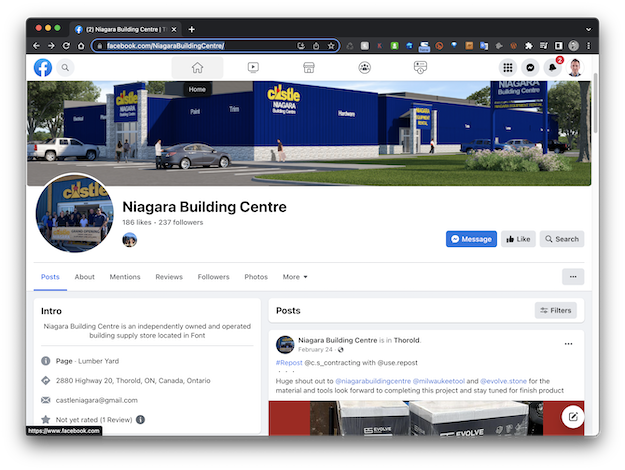Click the share icon in address bar
625x470 pixels.
click(x=316, y=46)
